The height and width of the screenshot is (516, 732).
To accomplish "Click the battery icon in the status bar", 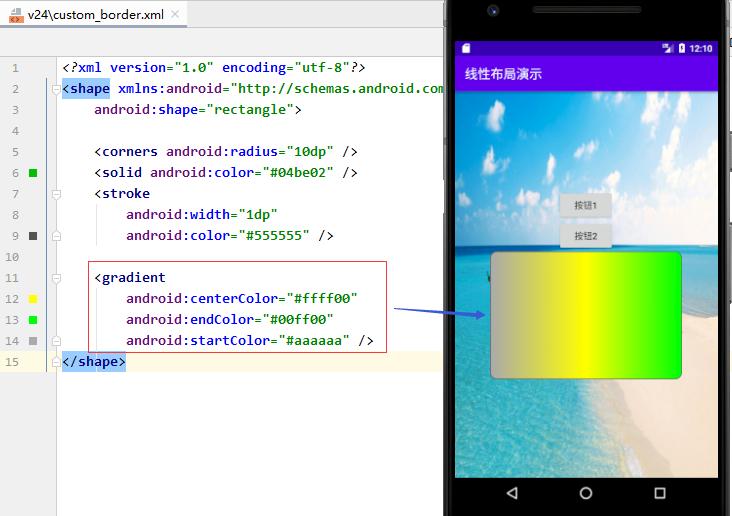I will click(682, 48).
